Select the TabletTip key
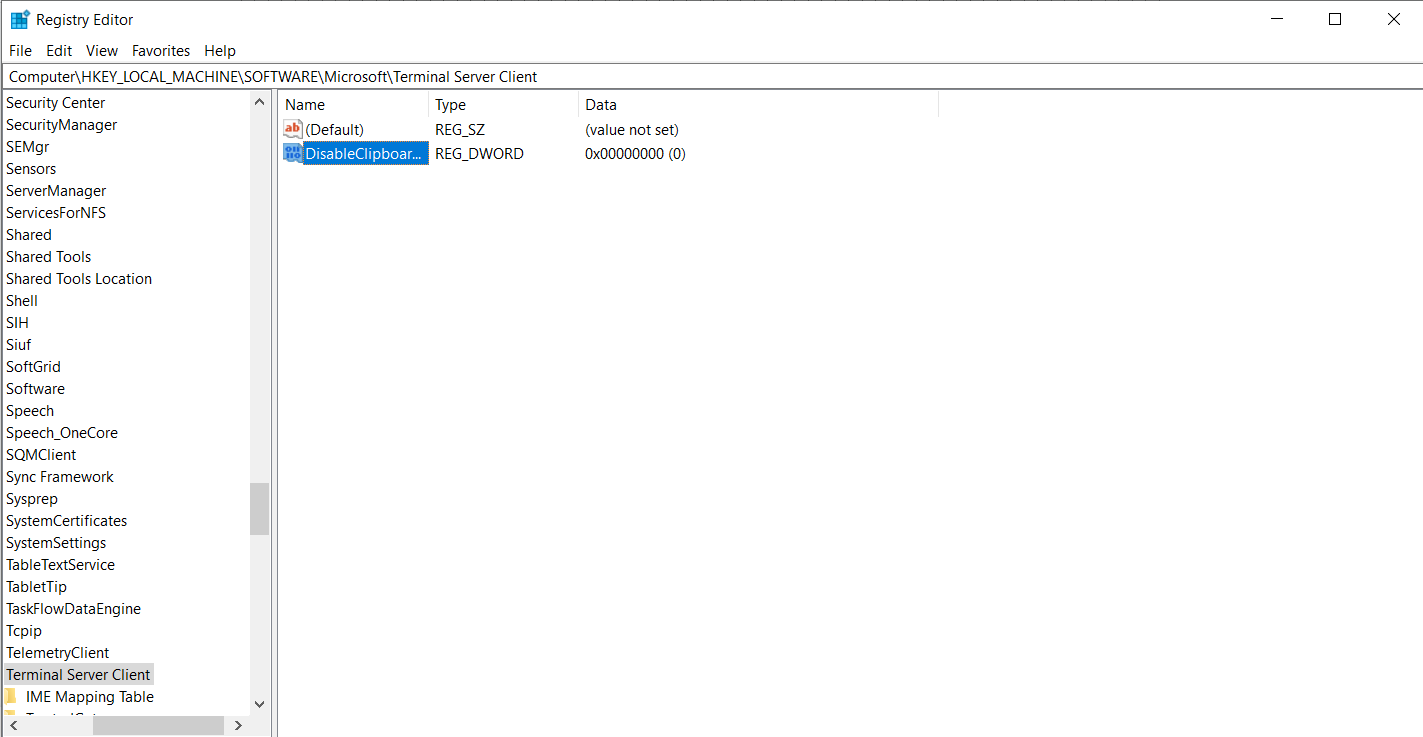This screenshot has width=1423, height=737. tap(36, 587)
